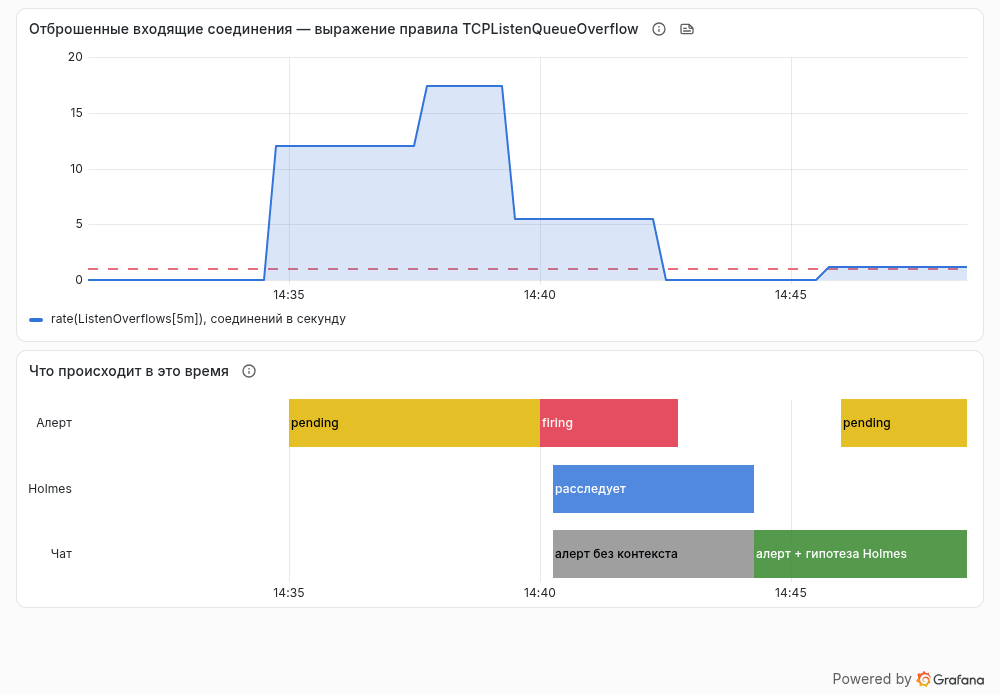Click y-axis value 15 on chart
Viewport: 1000px width, 694px height.
tap(77, 113)
